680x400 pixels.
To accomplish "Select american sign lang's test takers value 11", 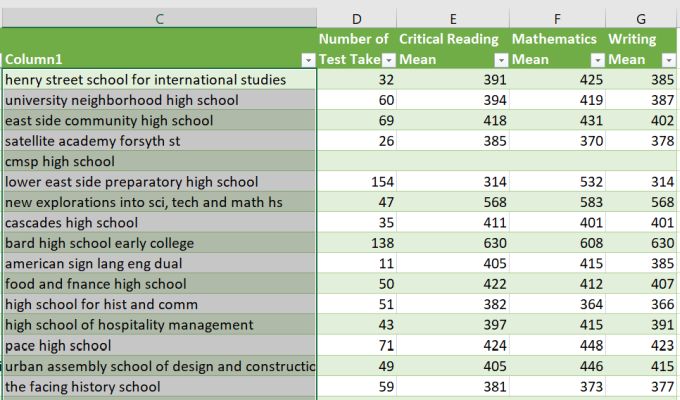I will point(357,264).
